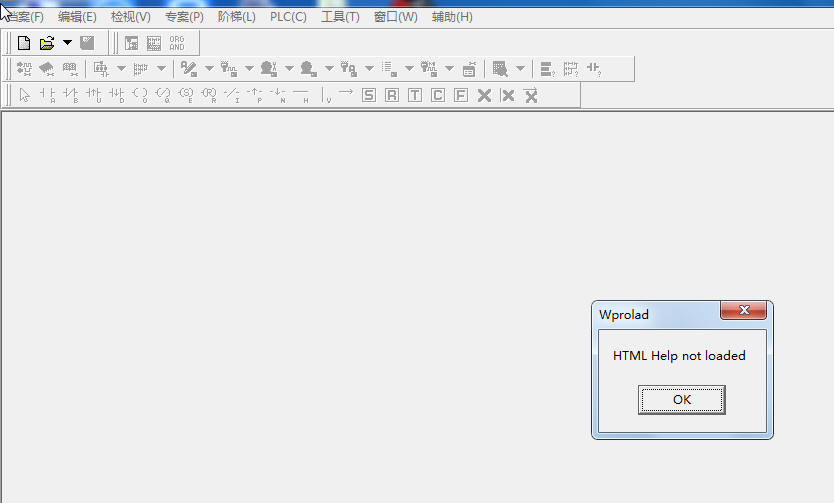Screen dimensions: 834x503
Task: Click the New file icon
Action: pyautogui.click(x=24, y=43)
